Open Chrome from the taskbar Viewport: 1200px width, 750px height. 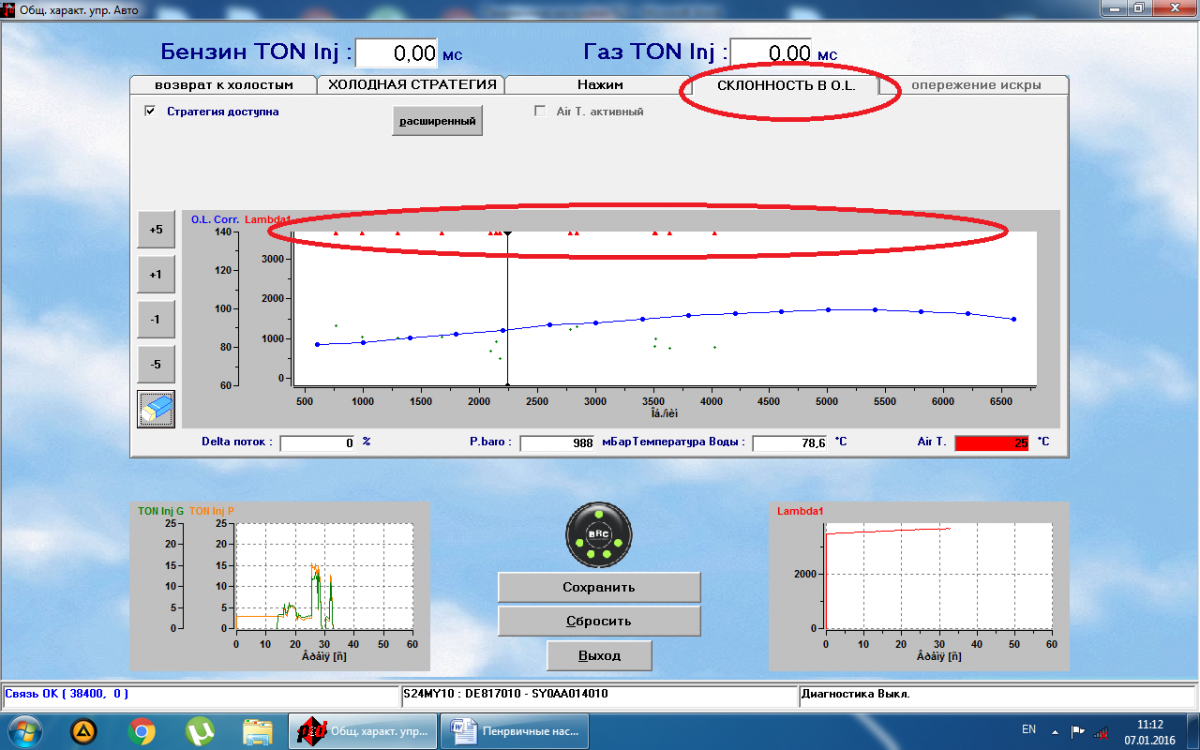[142, 732]
